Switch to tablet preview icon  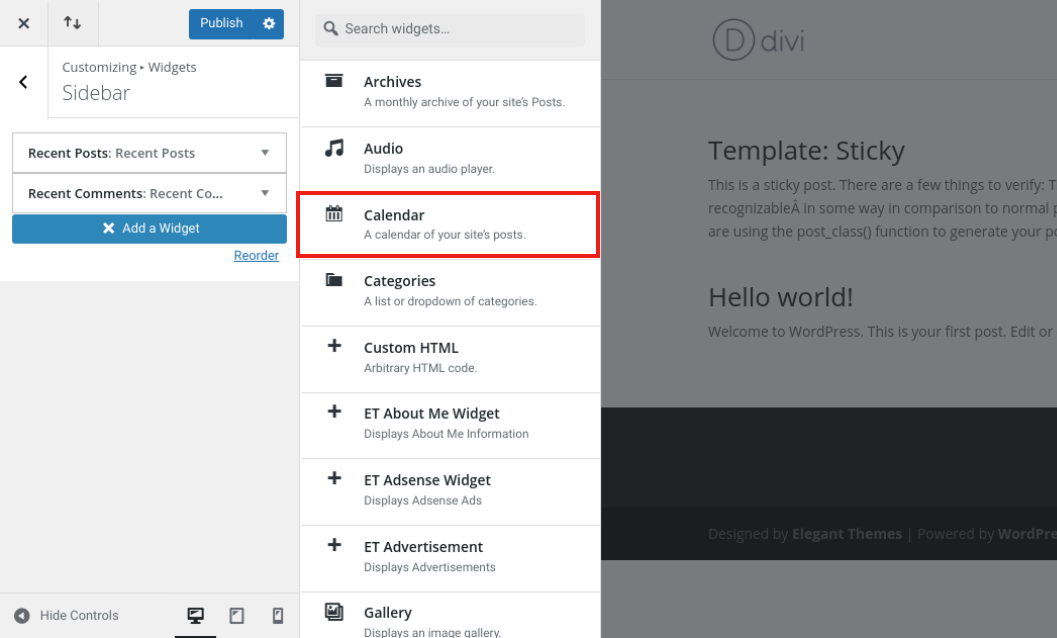pyautogui.click(x=237, y=616)
